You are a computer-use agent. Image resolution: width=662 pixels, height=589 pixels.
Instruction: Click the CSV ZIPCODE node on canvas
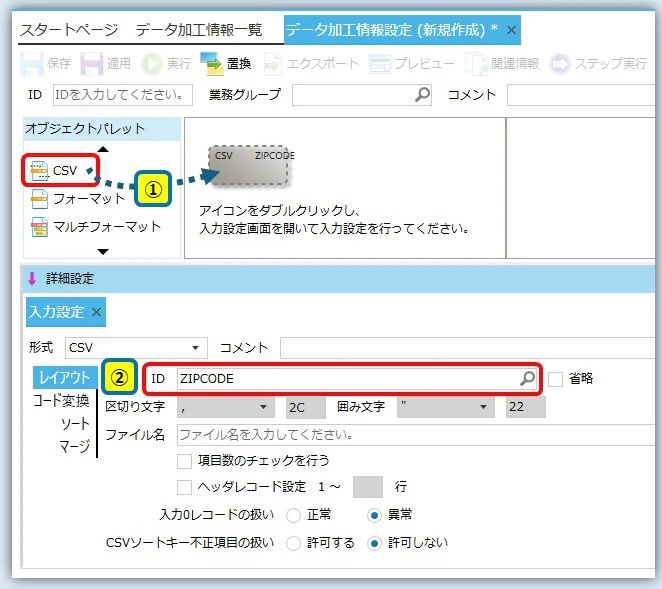249,166
